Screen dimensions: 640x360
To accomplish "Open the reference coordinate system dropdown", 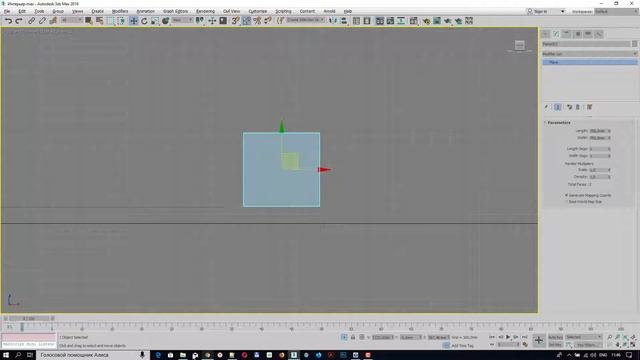I will pos(182,20).
